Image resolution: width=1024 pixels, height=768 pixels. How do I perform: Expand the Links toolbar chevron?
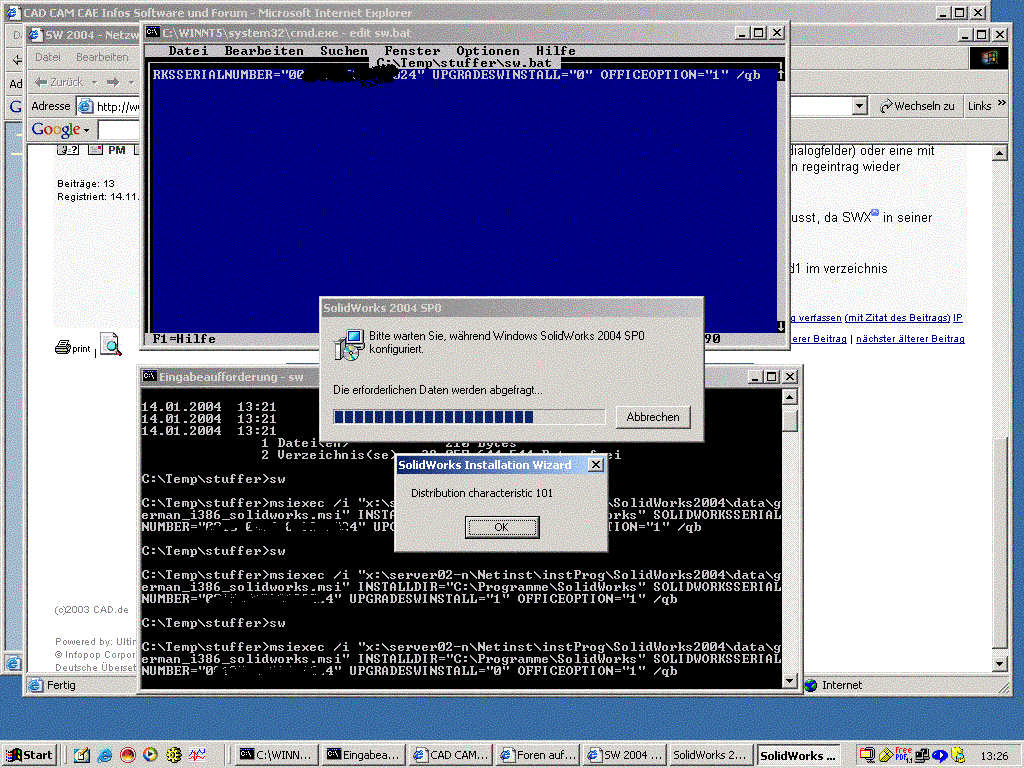pyautogui.click(x=1002, y=104)
